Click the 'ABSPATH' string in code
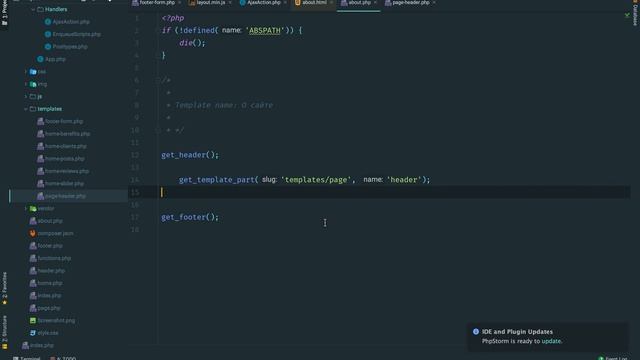The height and width of the screenshot is (360, 640). (x=265, y=31)
